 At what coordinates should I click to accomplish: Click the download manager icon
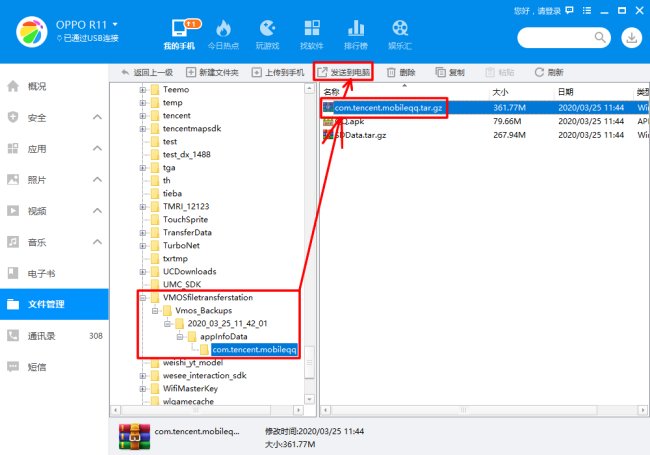click(x=632, y=37)
